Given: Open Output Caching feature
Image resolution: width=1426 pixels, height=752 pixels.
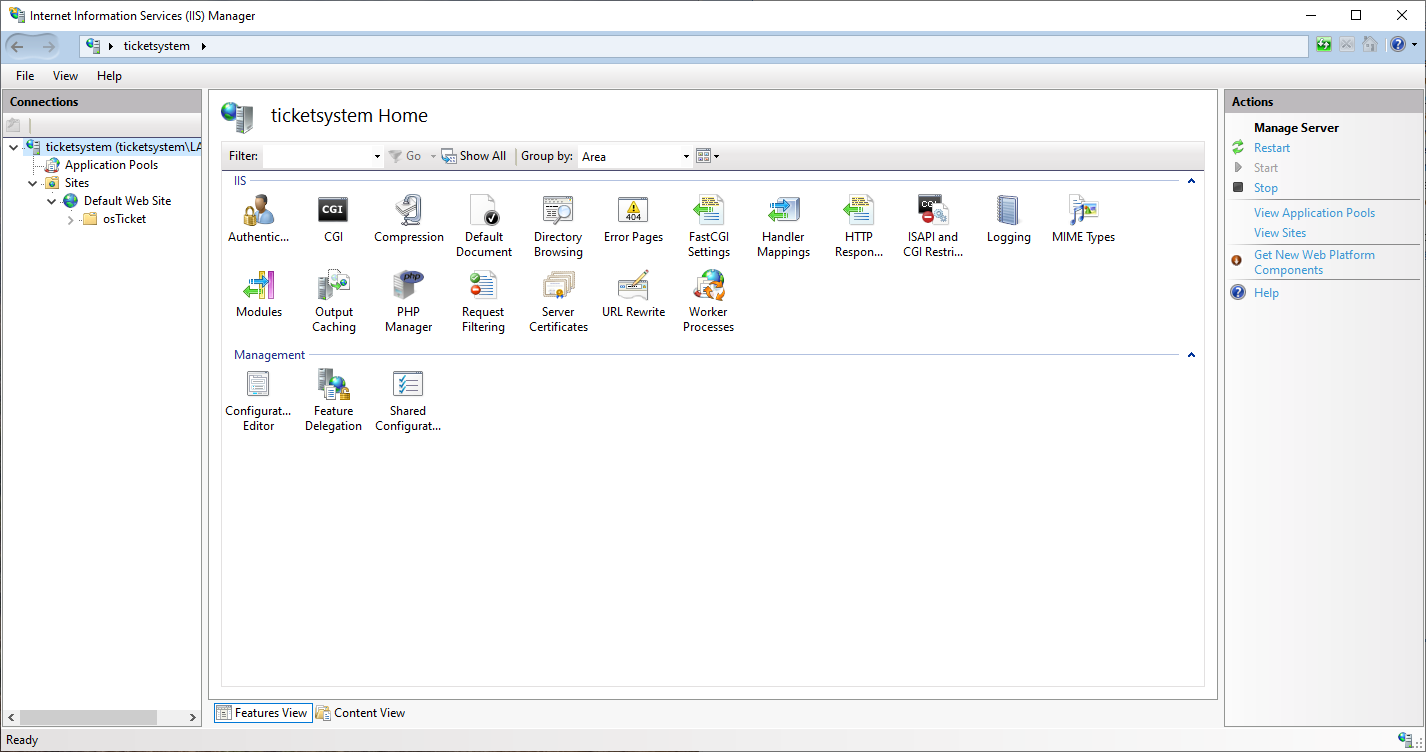Looking at the screenshot, I should (x=334, y=302).
